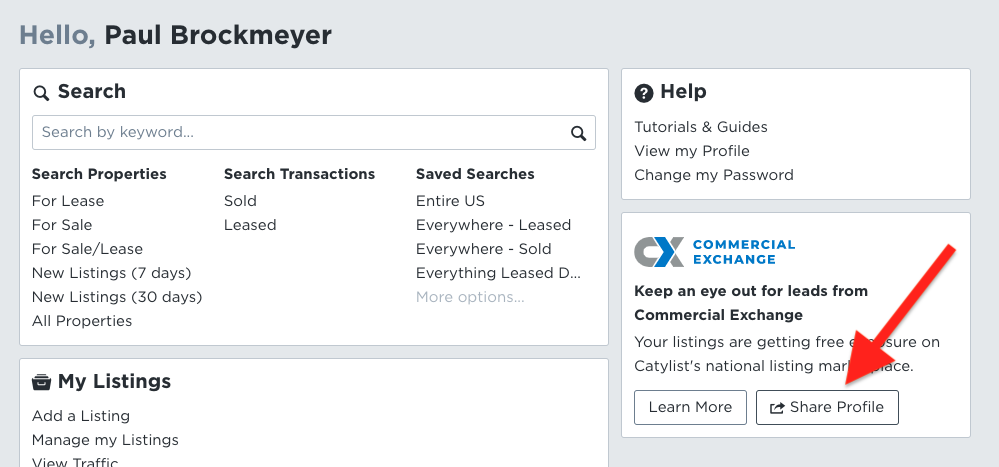Screen dimensions: 999x467
Task: Open For Lease property search
Action: [68, 201]
